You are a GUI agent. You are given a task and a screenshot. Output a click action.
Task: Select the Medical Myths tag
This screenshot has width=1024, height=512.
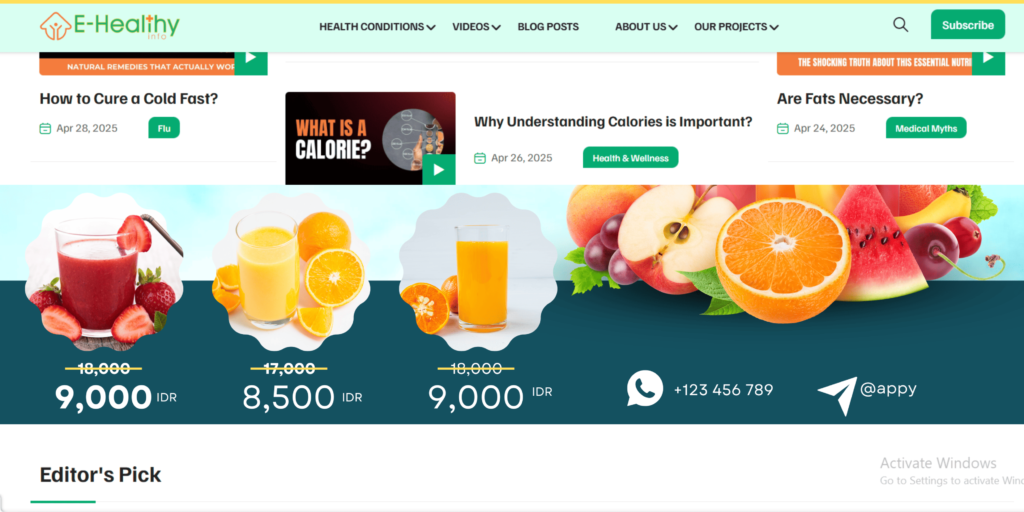925,128
